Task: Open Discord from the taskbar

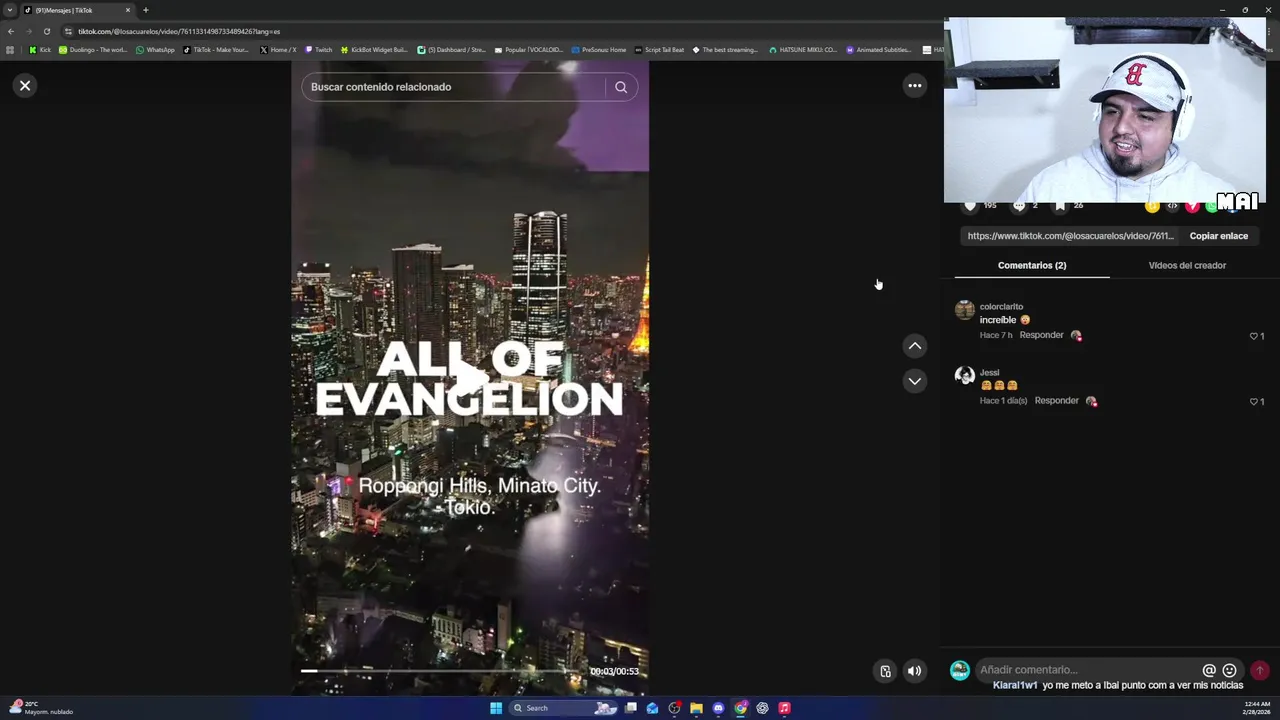Action: coord(718,708)
